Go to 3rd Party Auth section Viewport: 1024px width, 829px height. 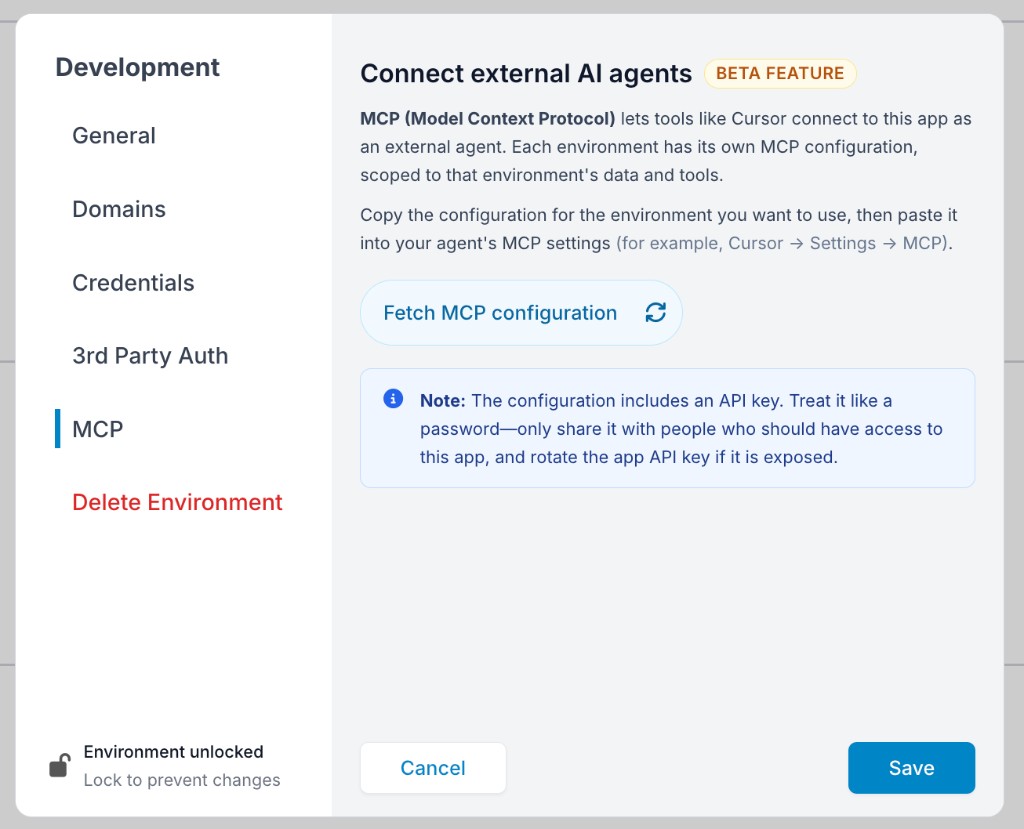(150, 356)
